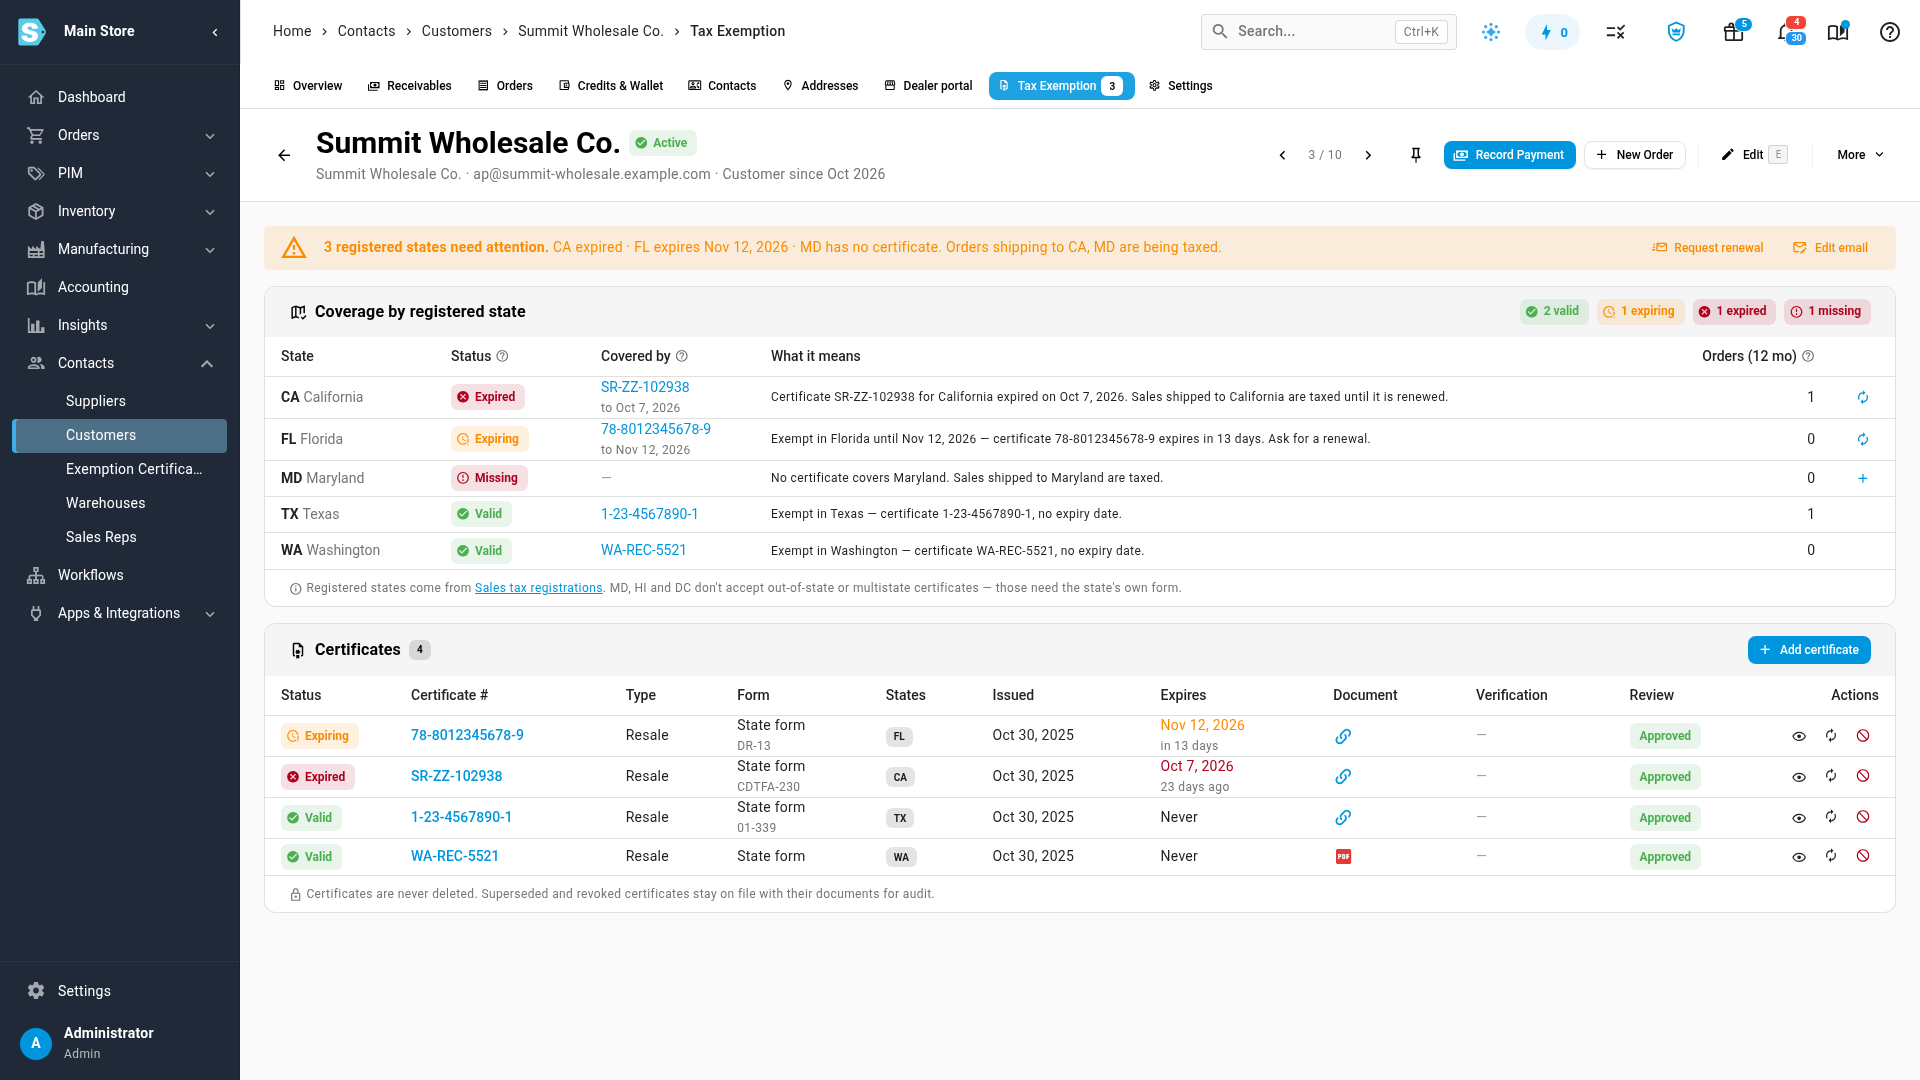Viewport: 1920px width, 1080px height.
Task: Revoke certificate SR-ZZ-102938 icon
Action: coord(1863,776)
